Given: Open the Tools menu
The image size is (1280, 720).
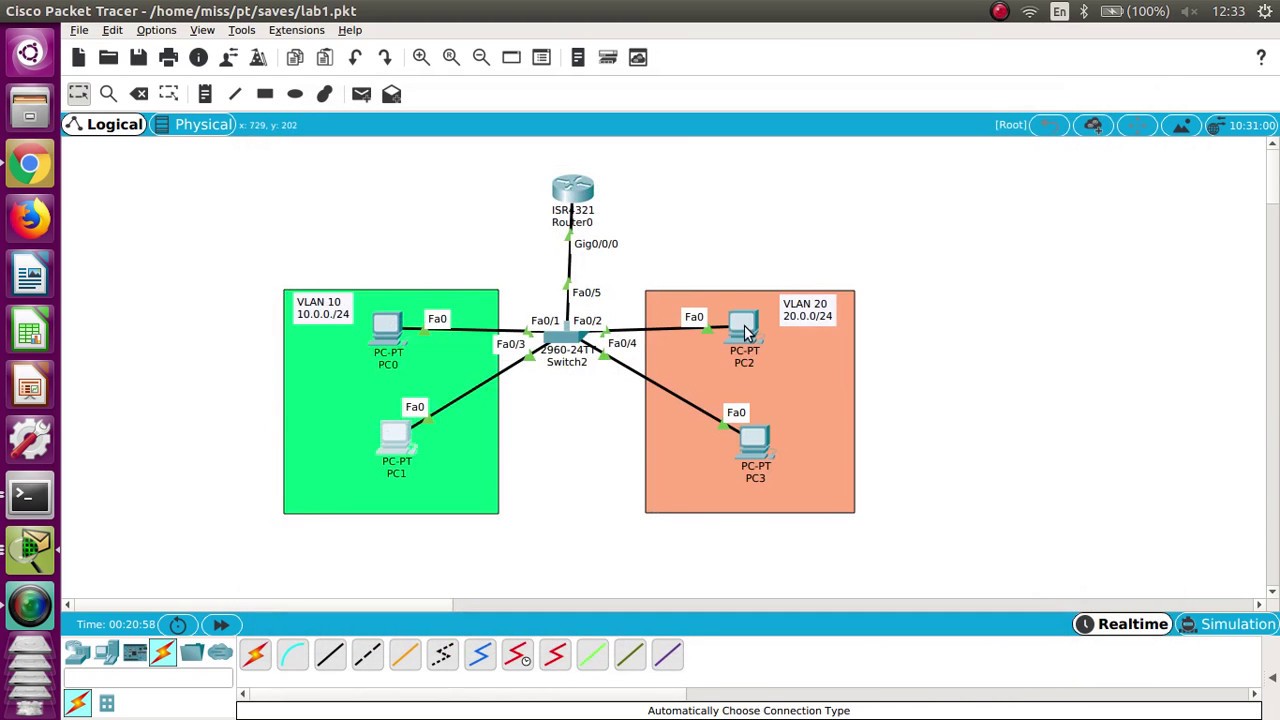Looking at the screenshot, I should pyautogui.click(x=241, y=30).
